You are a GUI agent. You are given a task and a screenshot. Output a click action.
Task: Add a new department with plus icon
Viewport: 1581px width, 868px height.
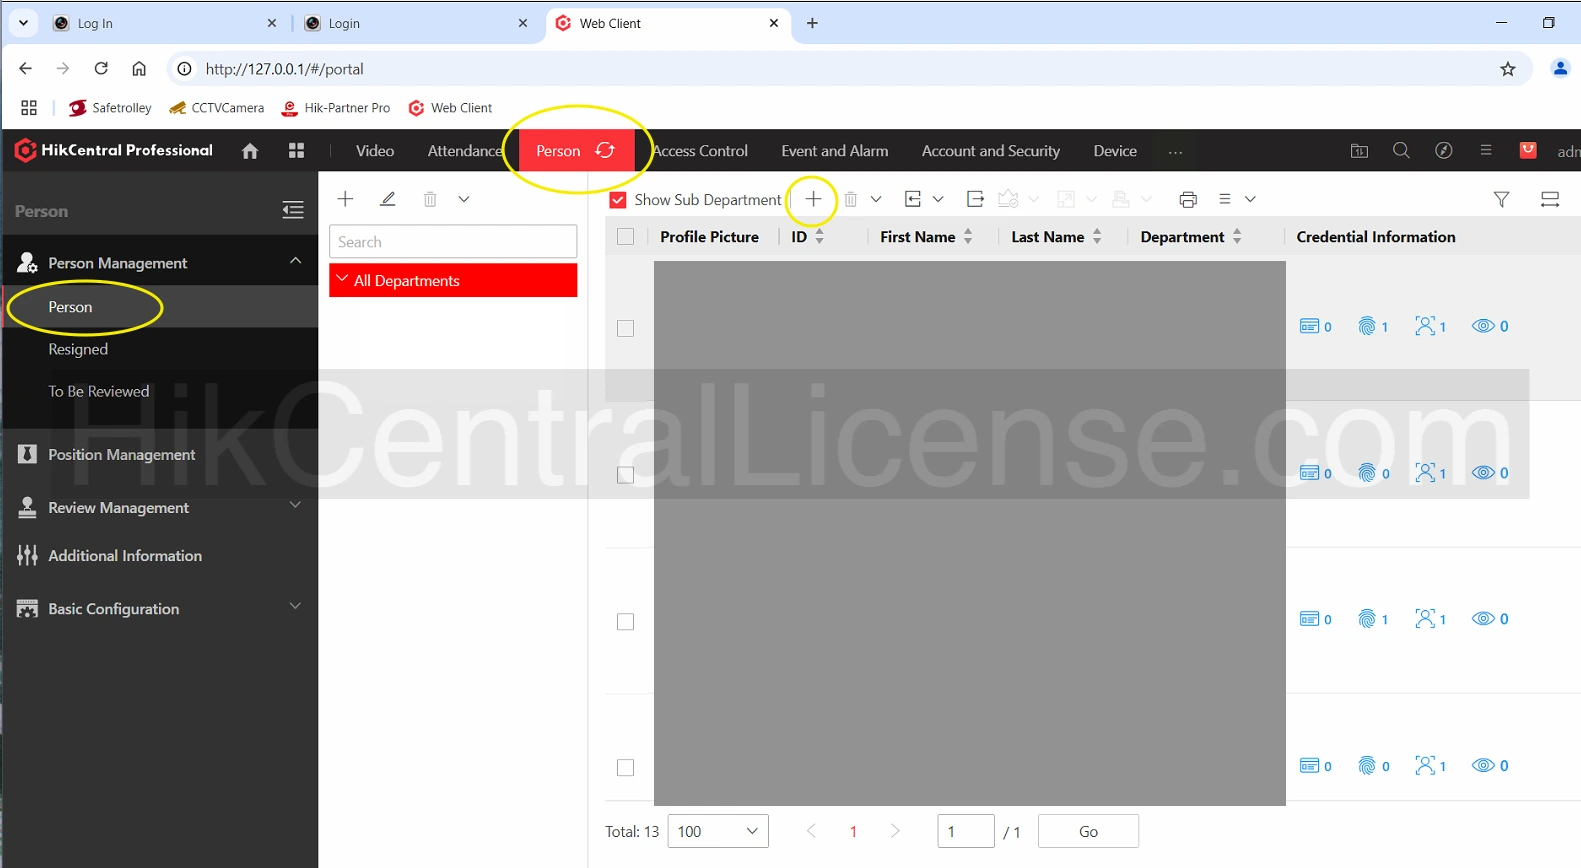tap(346, 199)
